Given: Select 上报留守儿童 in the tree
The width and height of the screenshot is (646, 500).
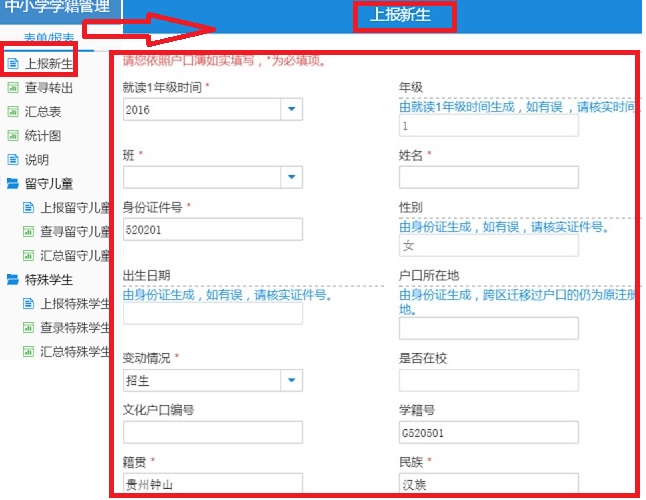Looking at the screenshot, I should coord(75,208).
